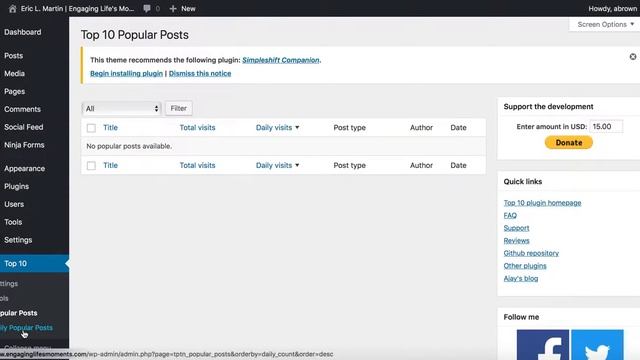Viewport: 640px width, 360px height.
Task: Open the Simpleshift Companion plugin link
Action: 281,60
